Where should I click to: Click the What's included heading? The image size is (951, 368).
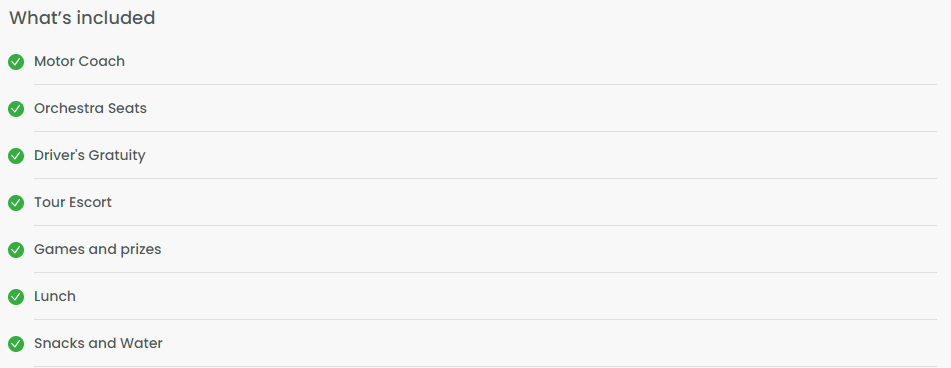(x=82, y=18)
